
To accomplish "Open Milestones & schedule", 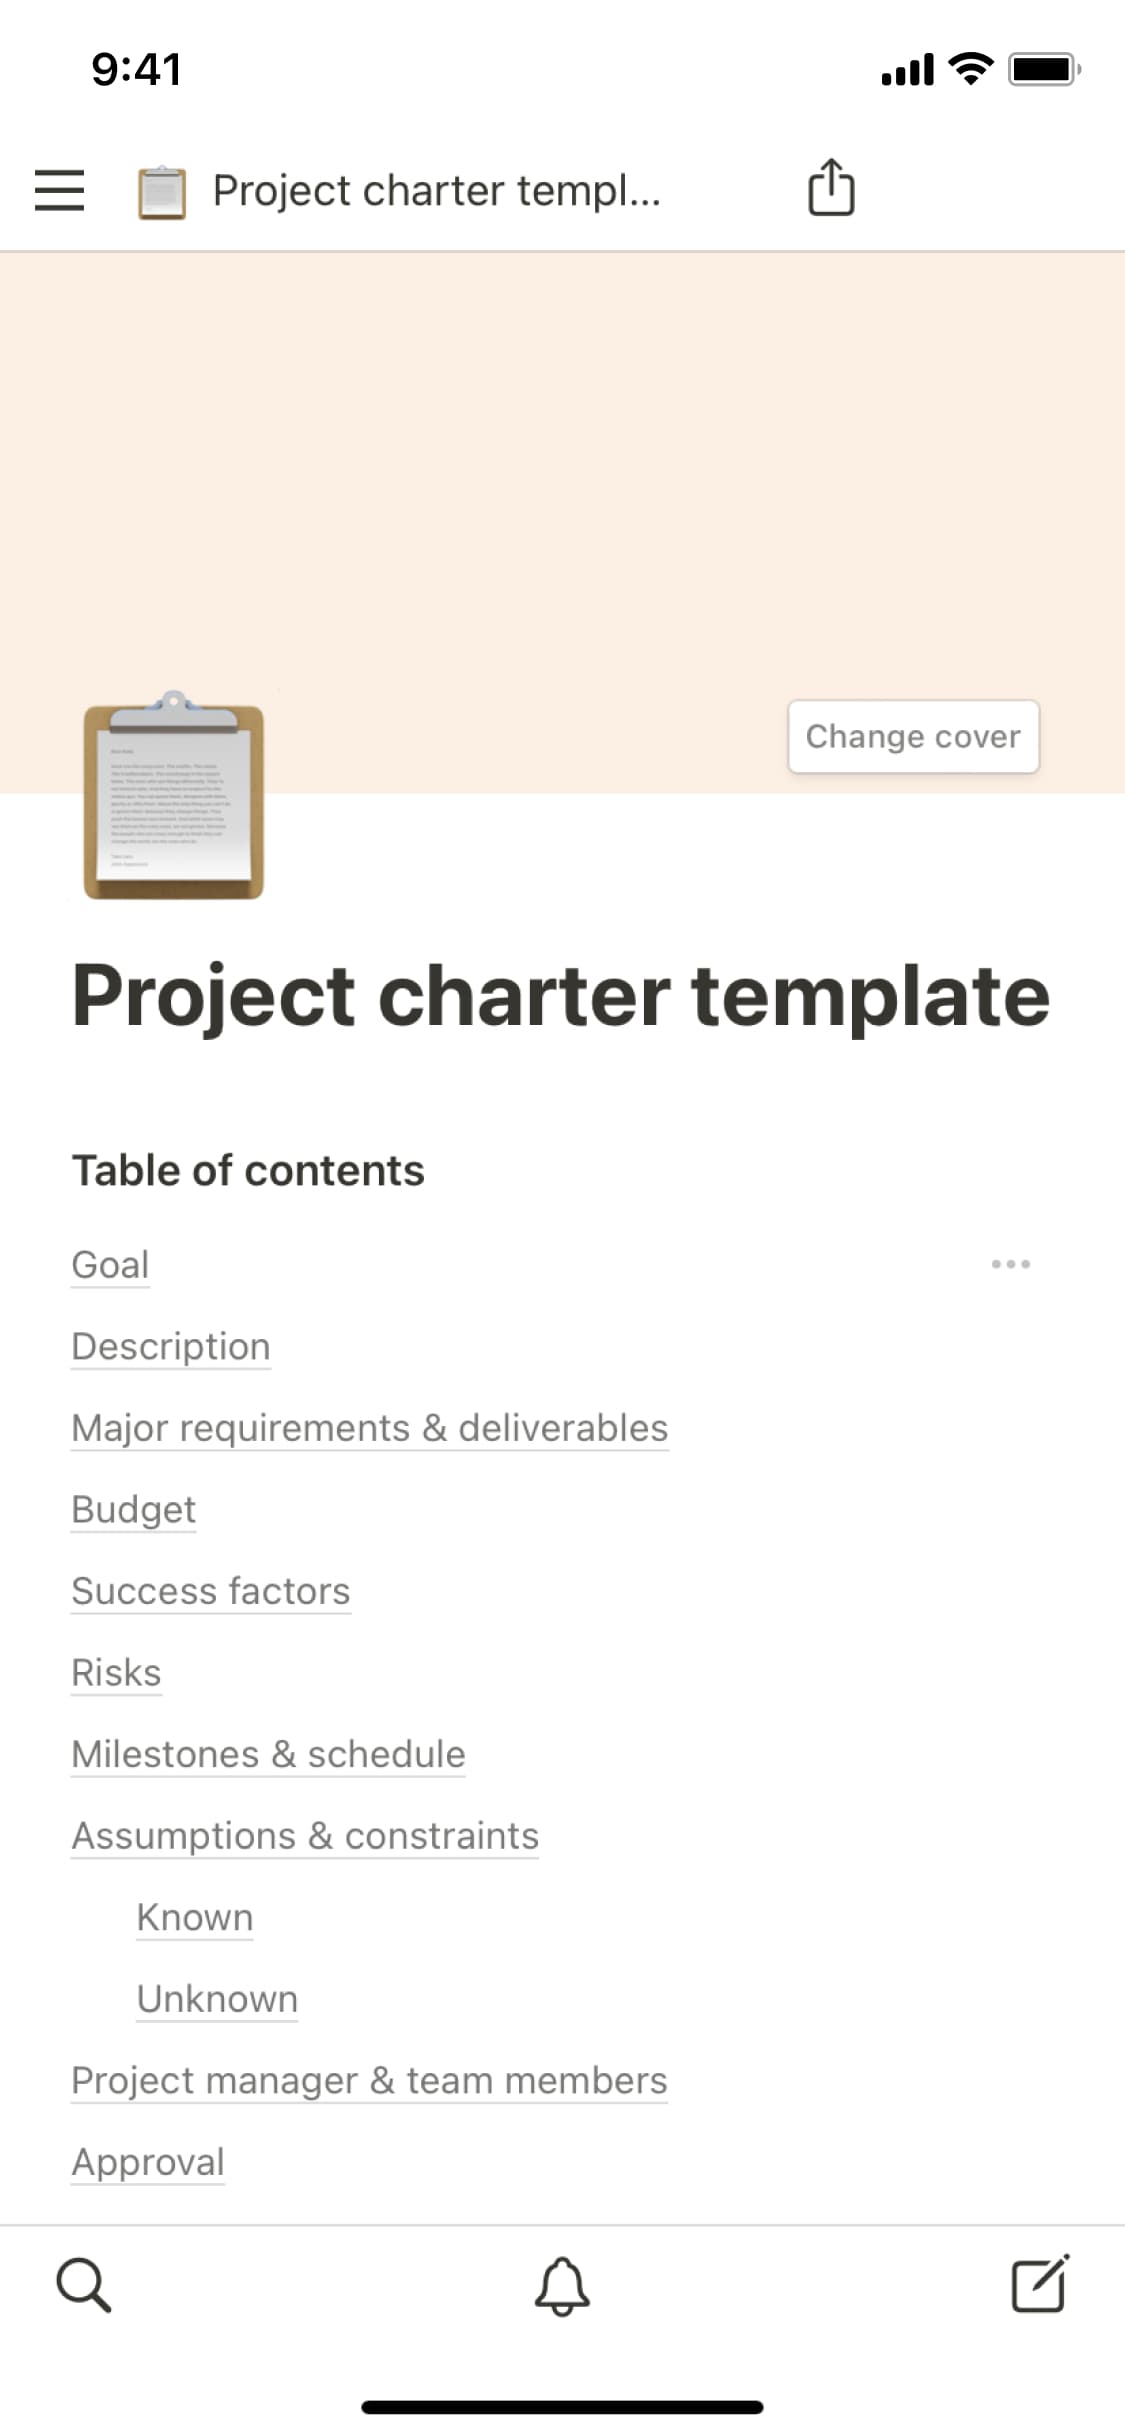I will click(268, 1754).
